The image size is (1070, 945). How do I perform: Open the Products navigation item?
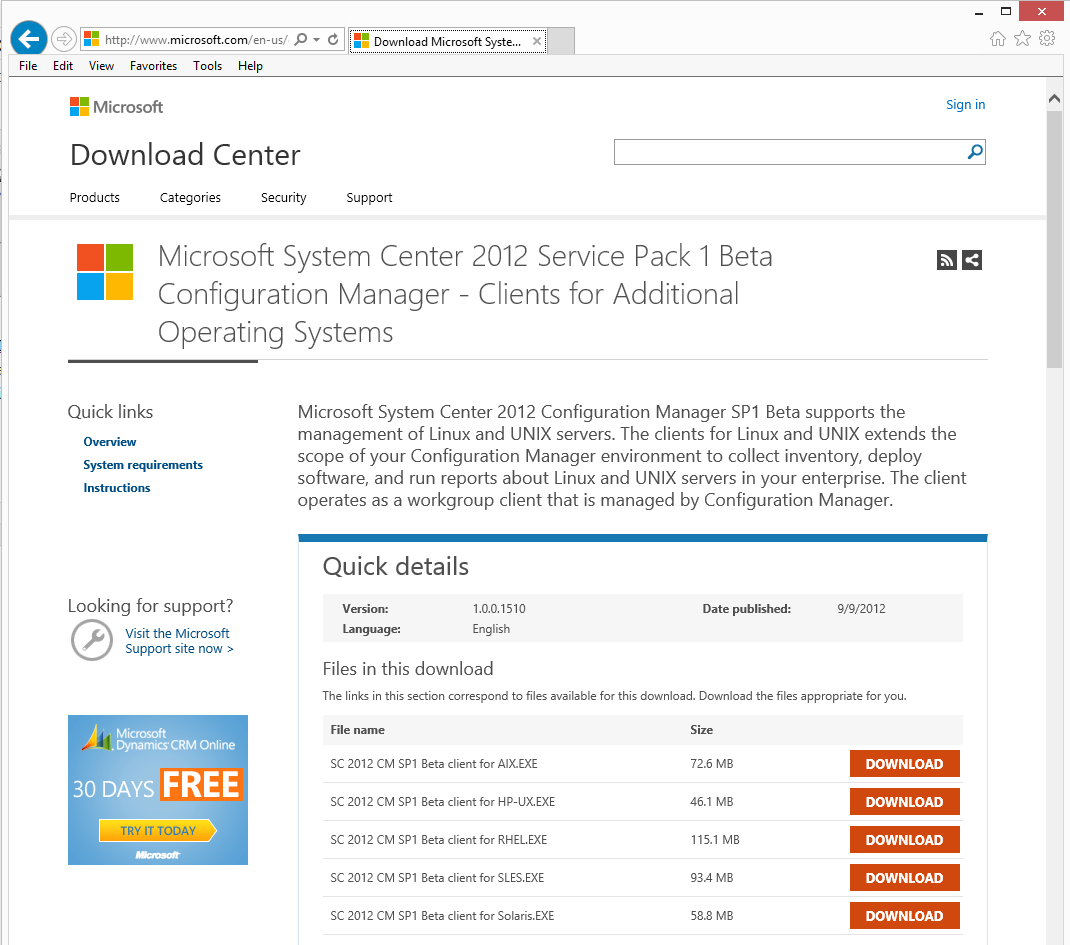pyautogui.click(x=95, y=197)
